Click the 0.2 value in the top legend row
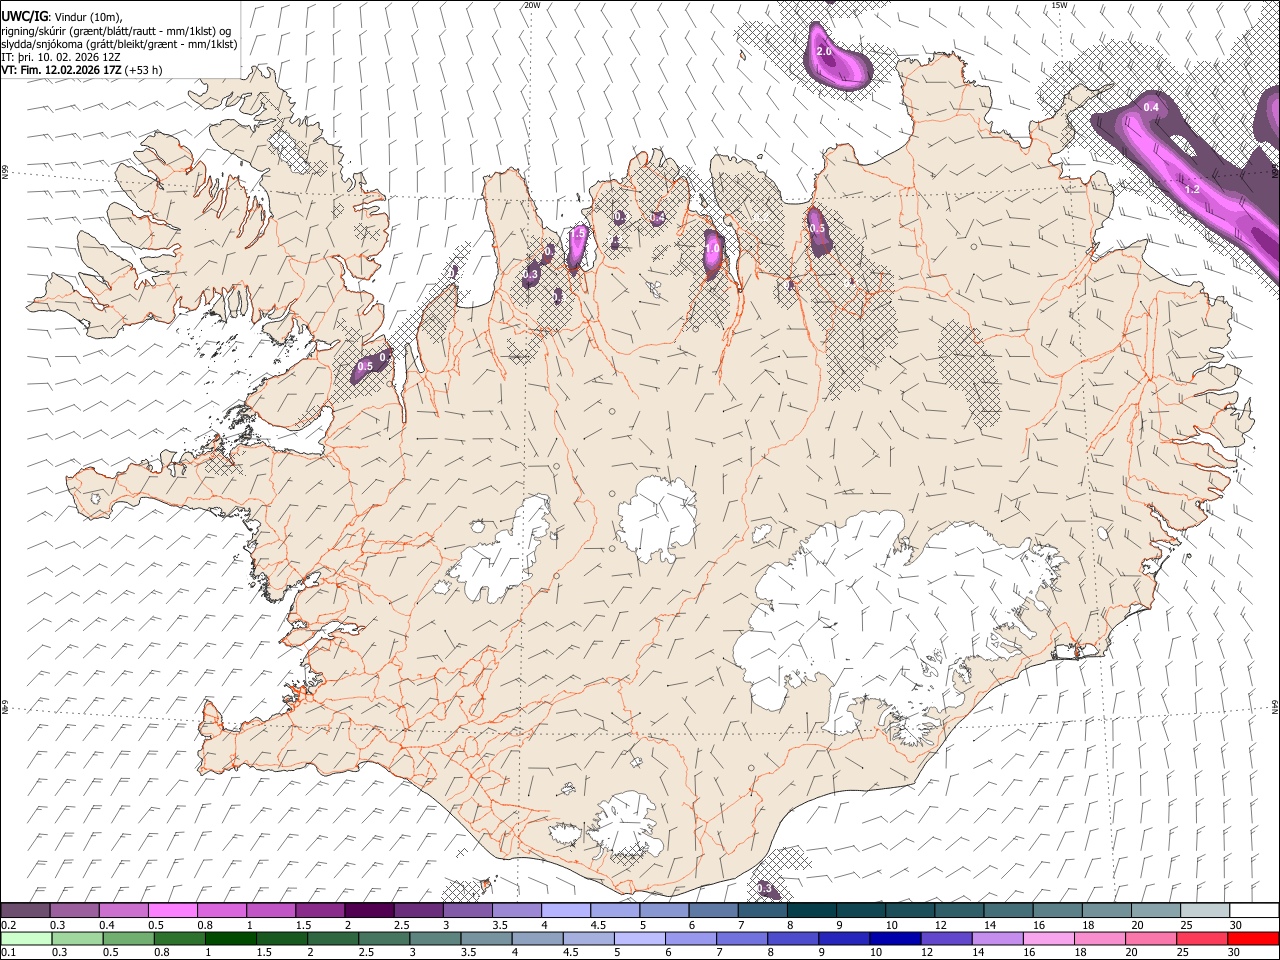This screenshot has width=1280, height=960. point(9,925)
